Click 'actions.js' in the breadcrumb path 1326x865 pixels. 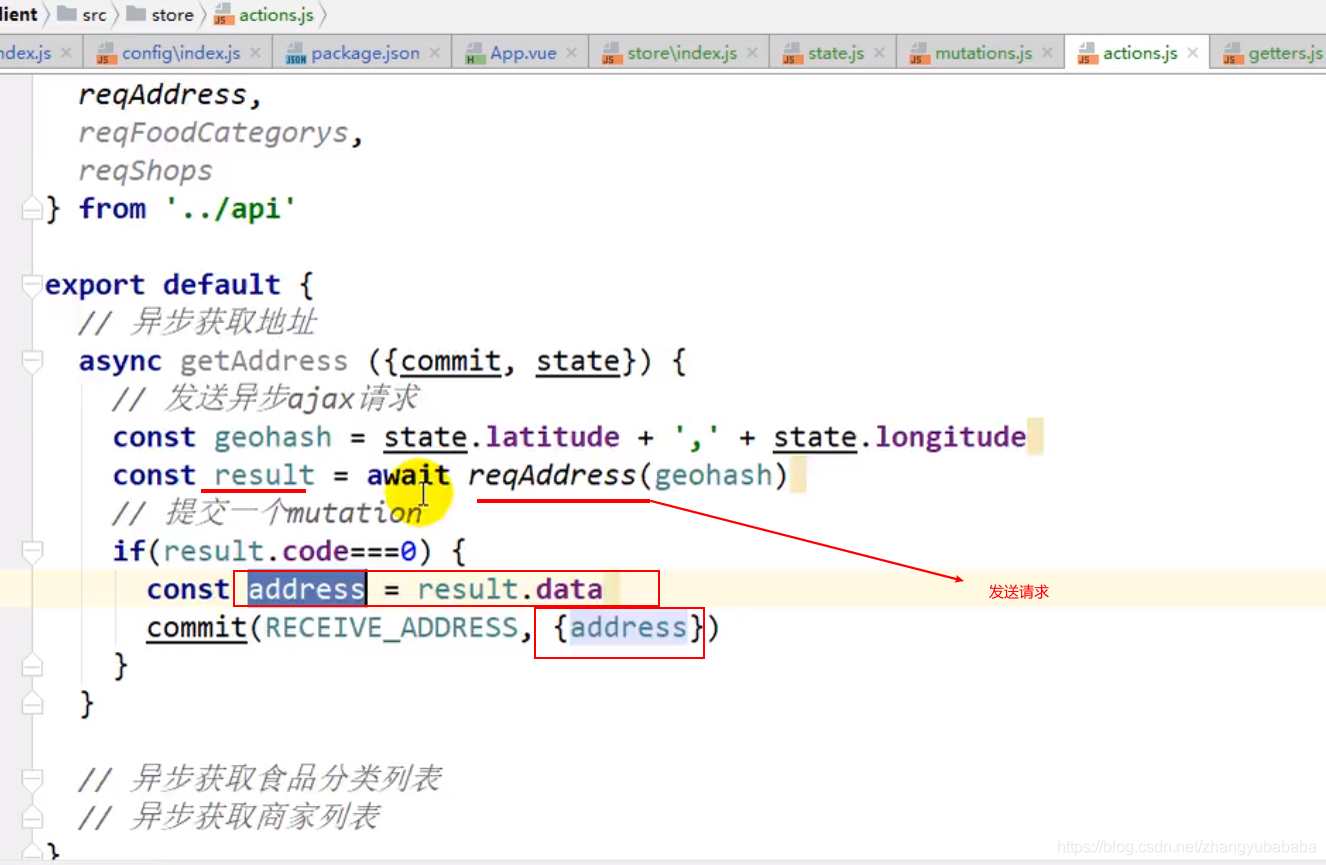pos(275,15)
